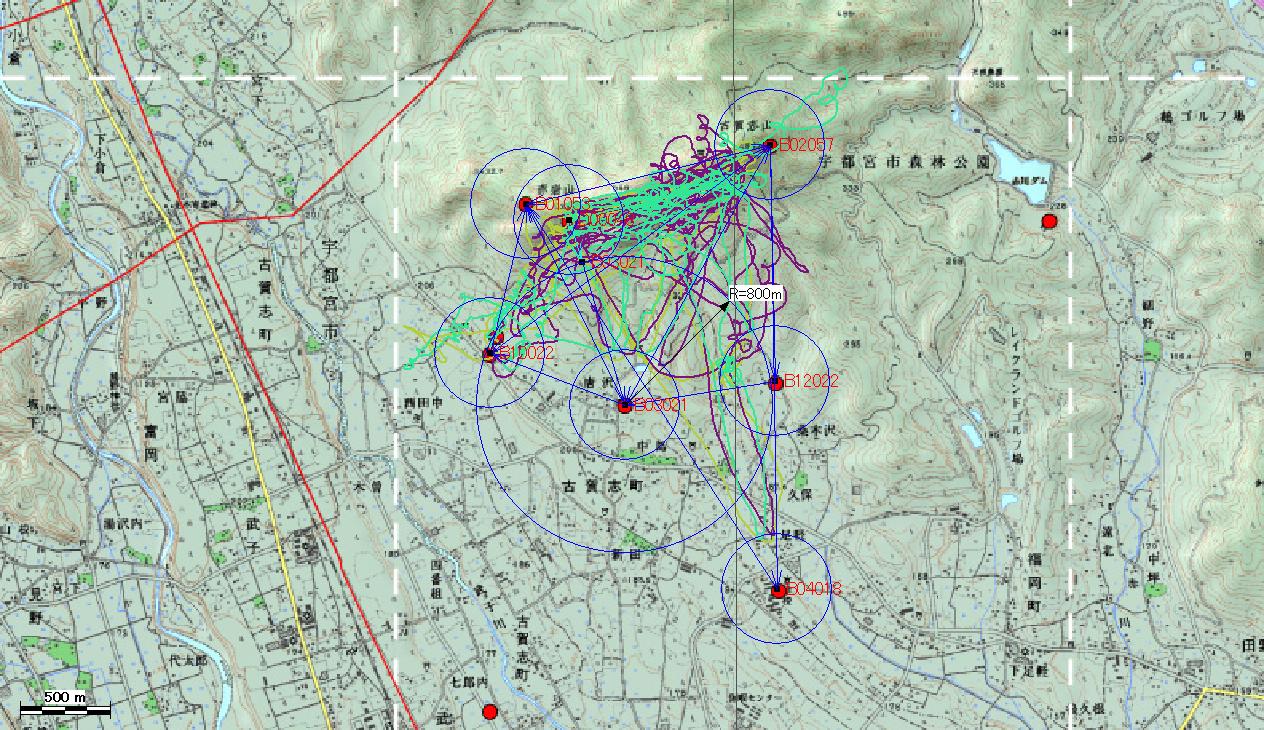The width and height of the screenshot is (1264, 730).
Task: Click the small red marker just above B10022
Action: [500, 338]
